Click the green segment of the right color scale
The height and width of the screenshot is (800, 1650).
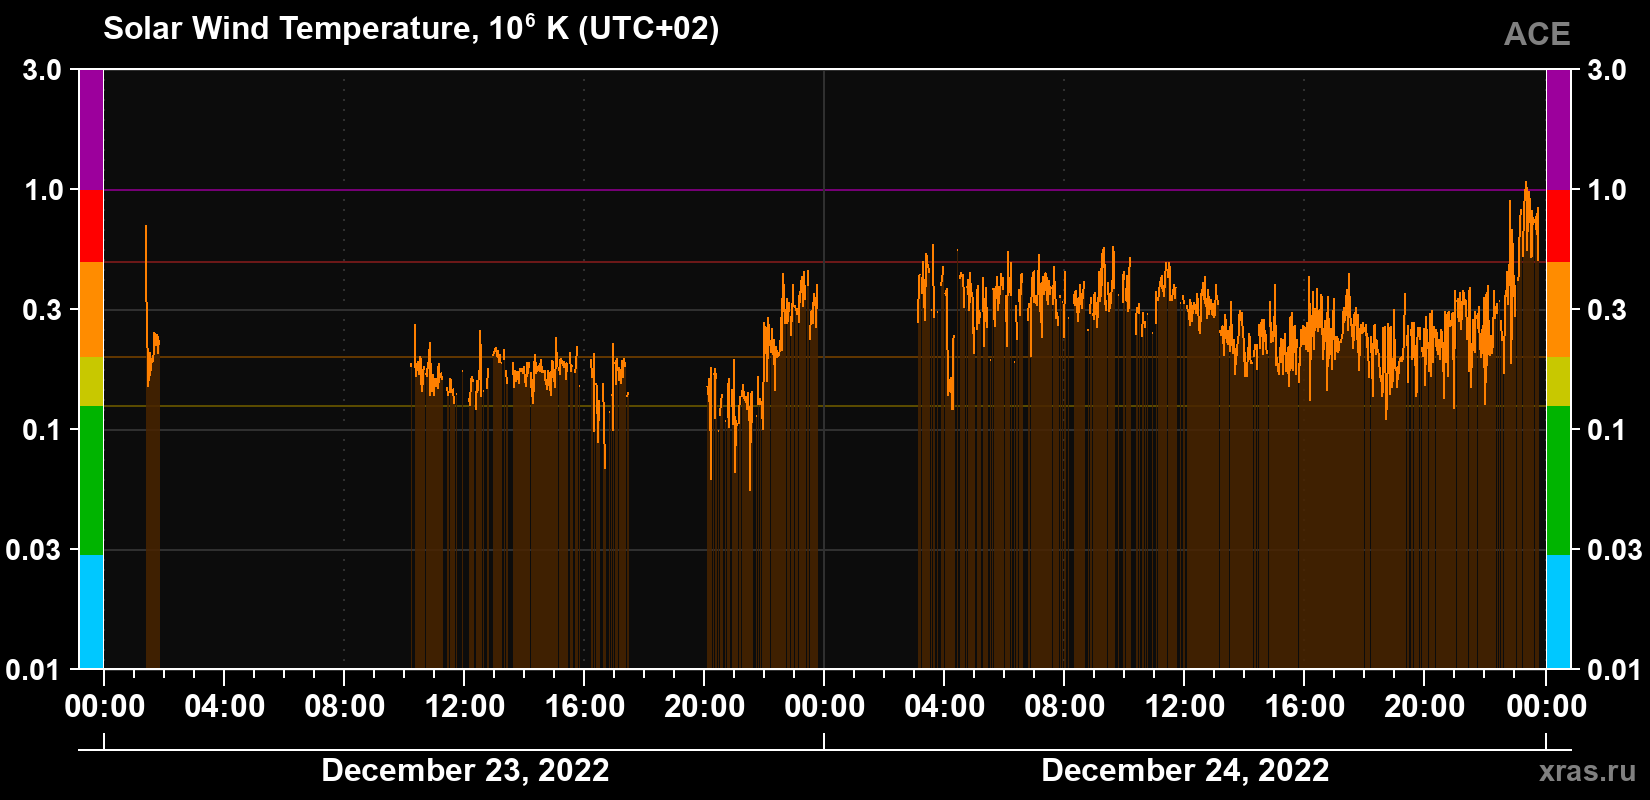pyautogui.click(x=1558, y=480)
